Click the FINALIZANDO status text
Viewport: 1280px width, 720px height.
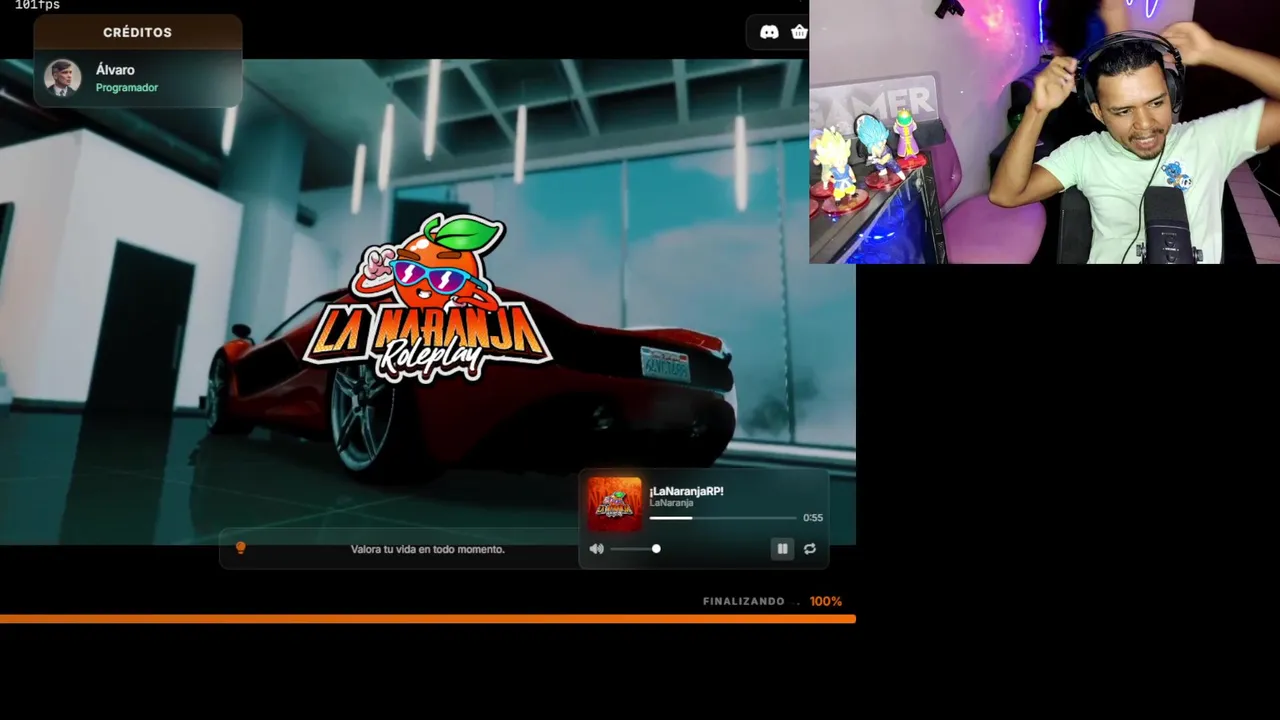[x=744, y=602]
